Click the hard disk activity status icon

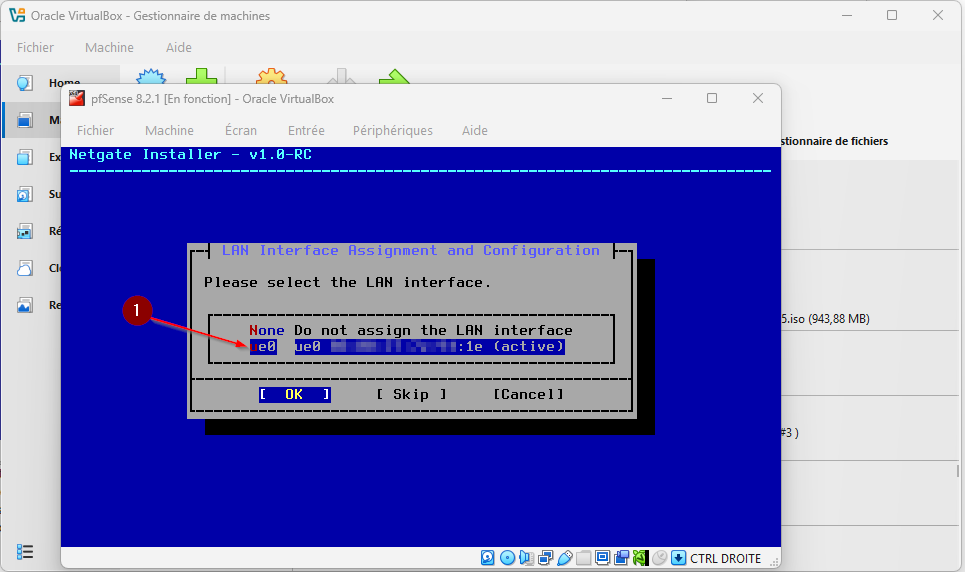tap(488, 558)
